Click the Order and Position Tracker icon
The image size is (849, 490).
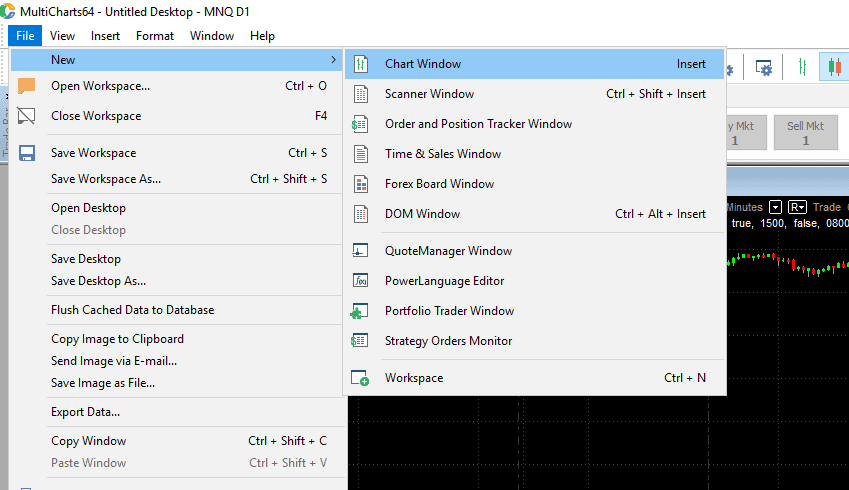coord(360,124)
